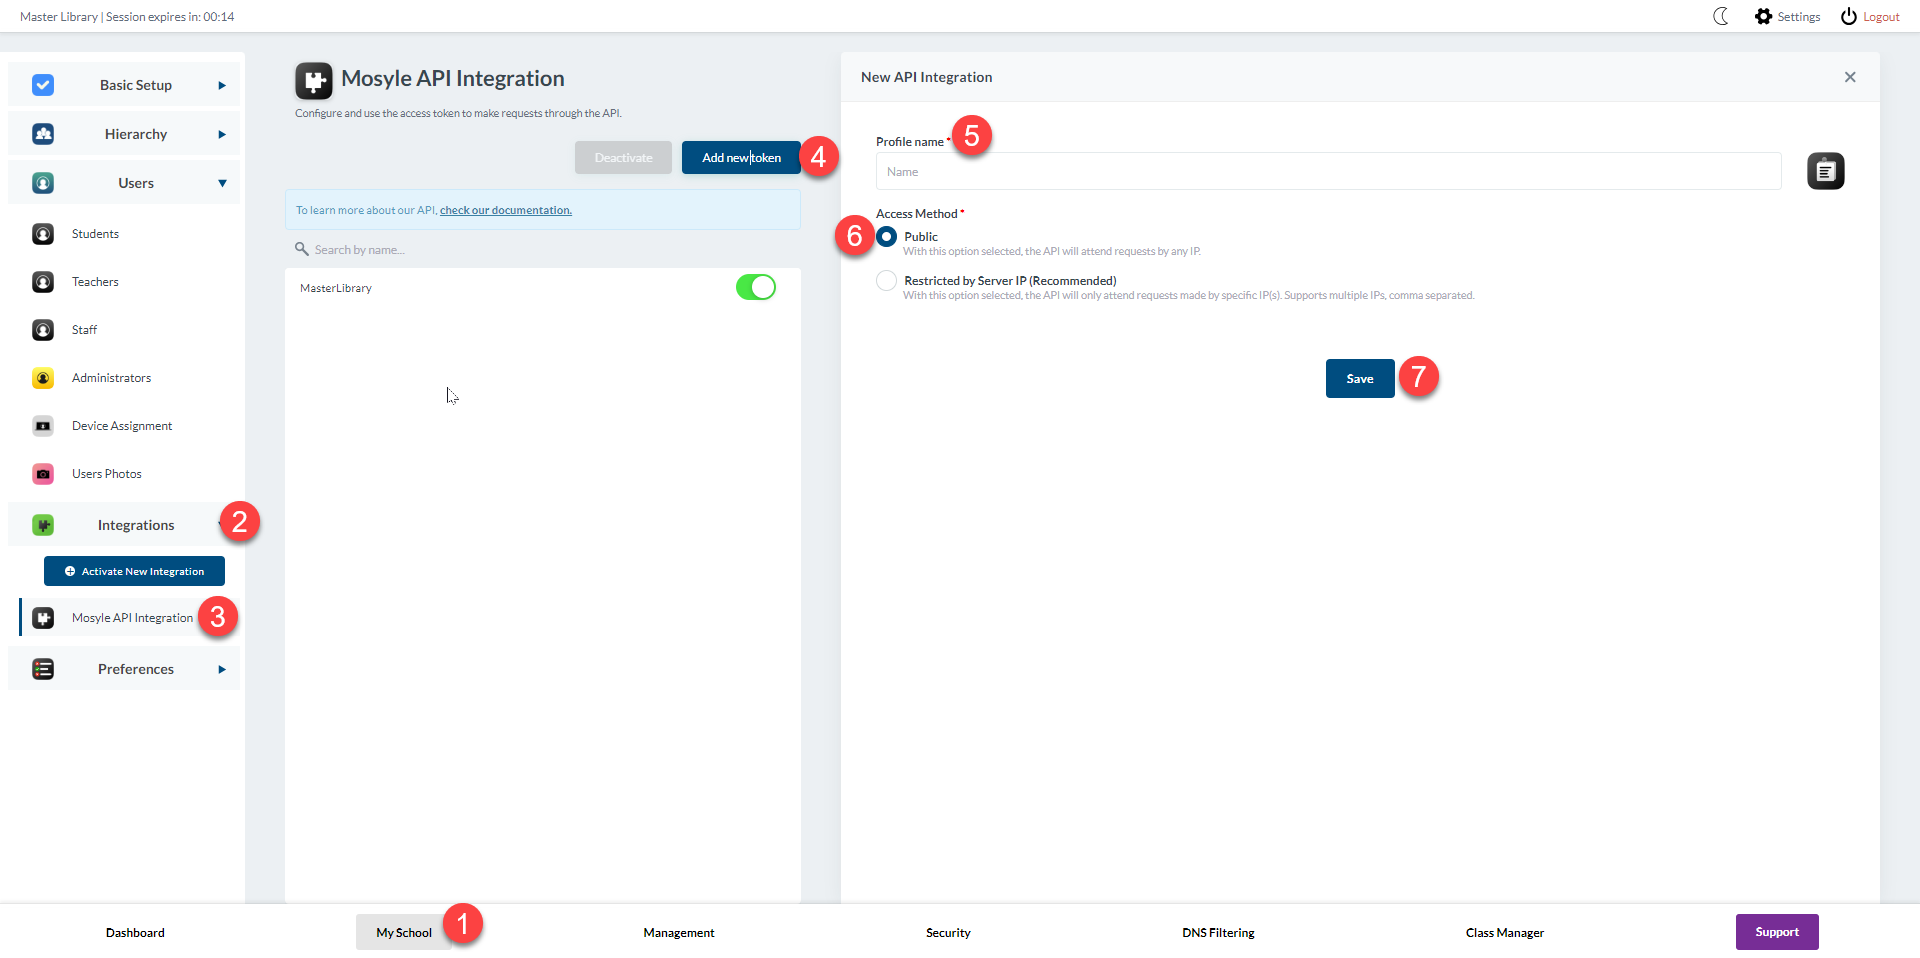Viewport: 1920px width, 958px height.
Task: Click the Teachers row icon
Action: [43, 282]
